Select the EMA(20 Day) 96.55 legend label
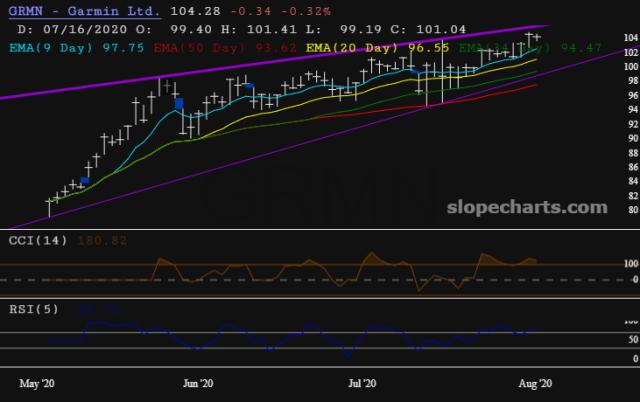 [377, 48]
